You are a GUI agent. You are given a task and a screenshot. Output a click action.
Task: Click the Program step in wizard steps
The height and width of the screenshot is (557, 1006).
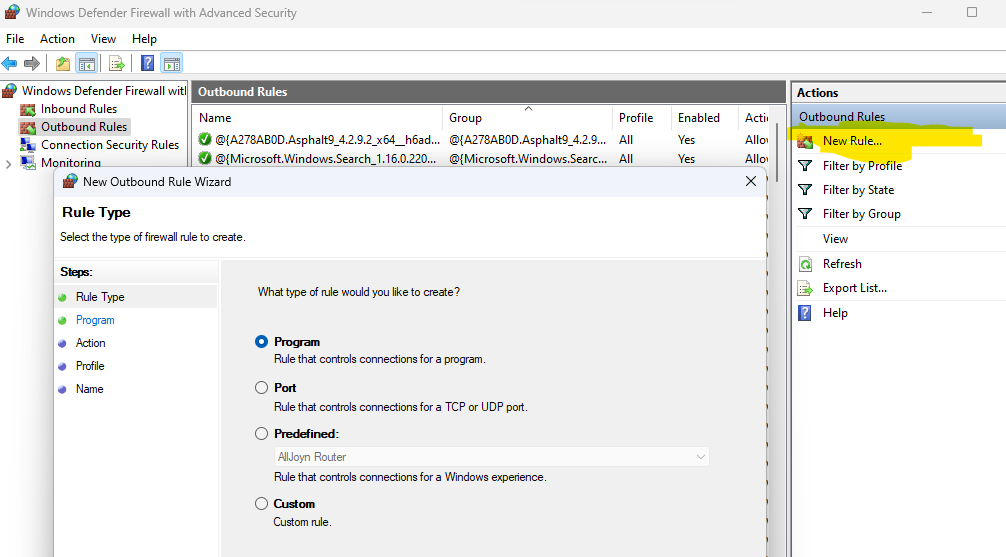click(95, 320)
